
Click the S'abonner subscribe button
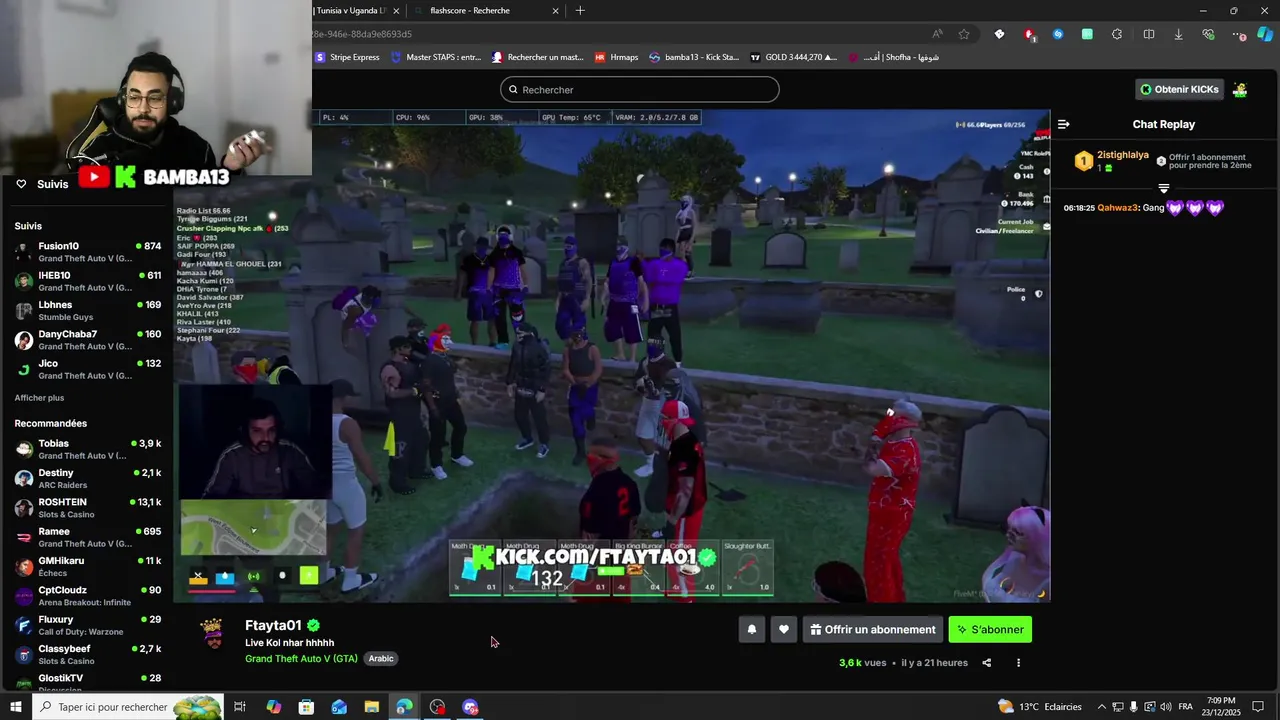990,630
